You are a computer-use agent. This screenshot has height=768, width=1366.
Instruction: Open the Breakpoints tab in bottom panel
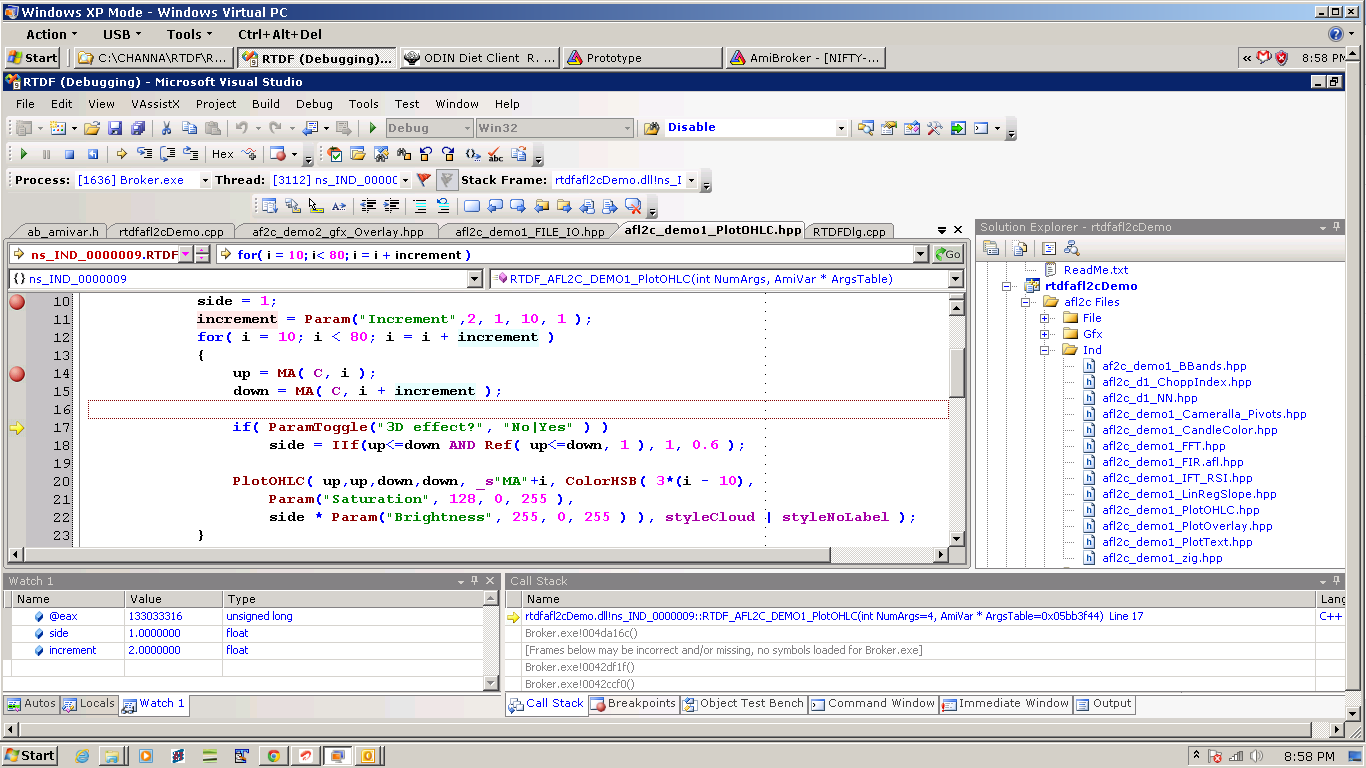pyautogui.click(x=633, y=704)
